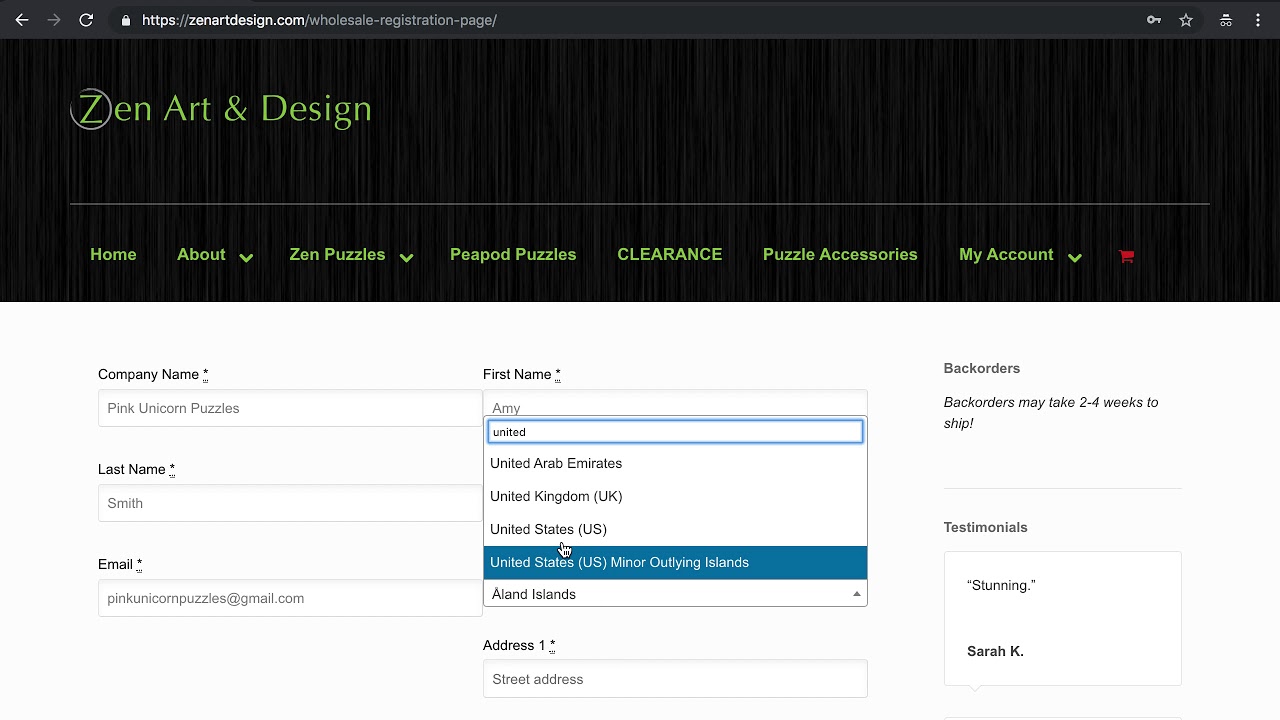
Task: Select United States (US) option
Action: click(675, 529)
